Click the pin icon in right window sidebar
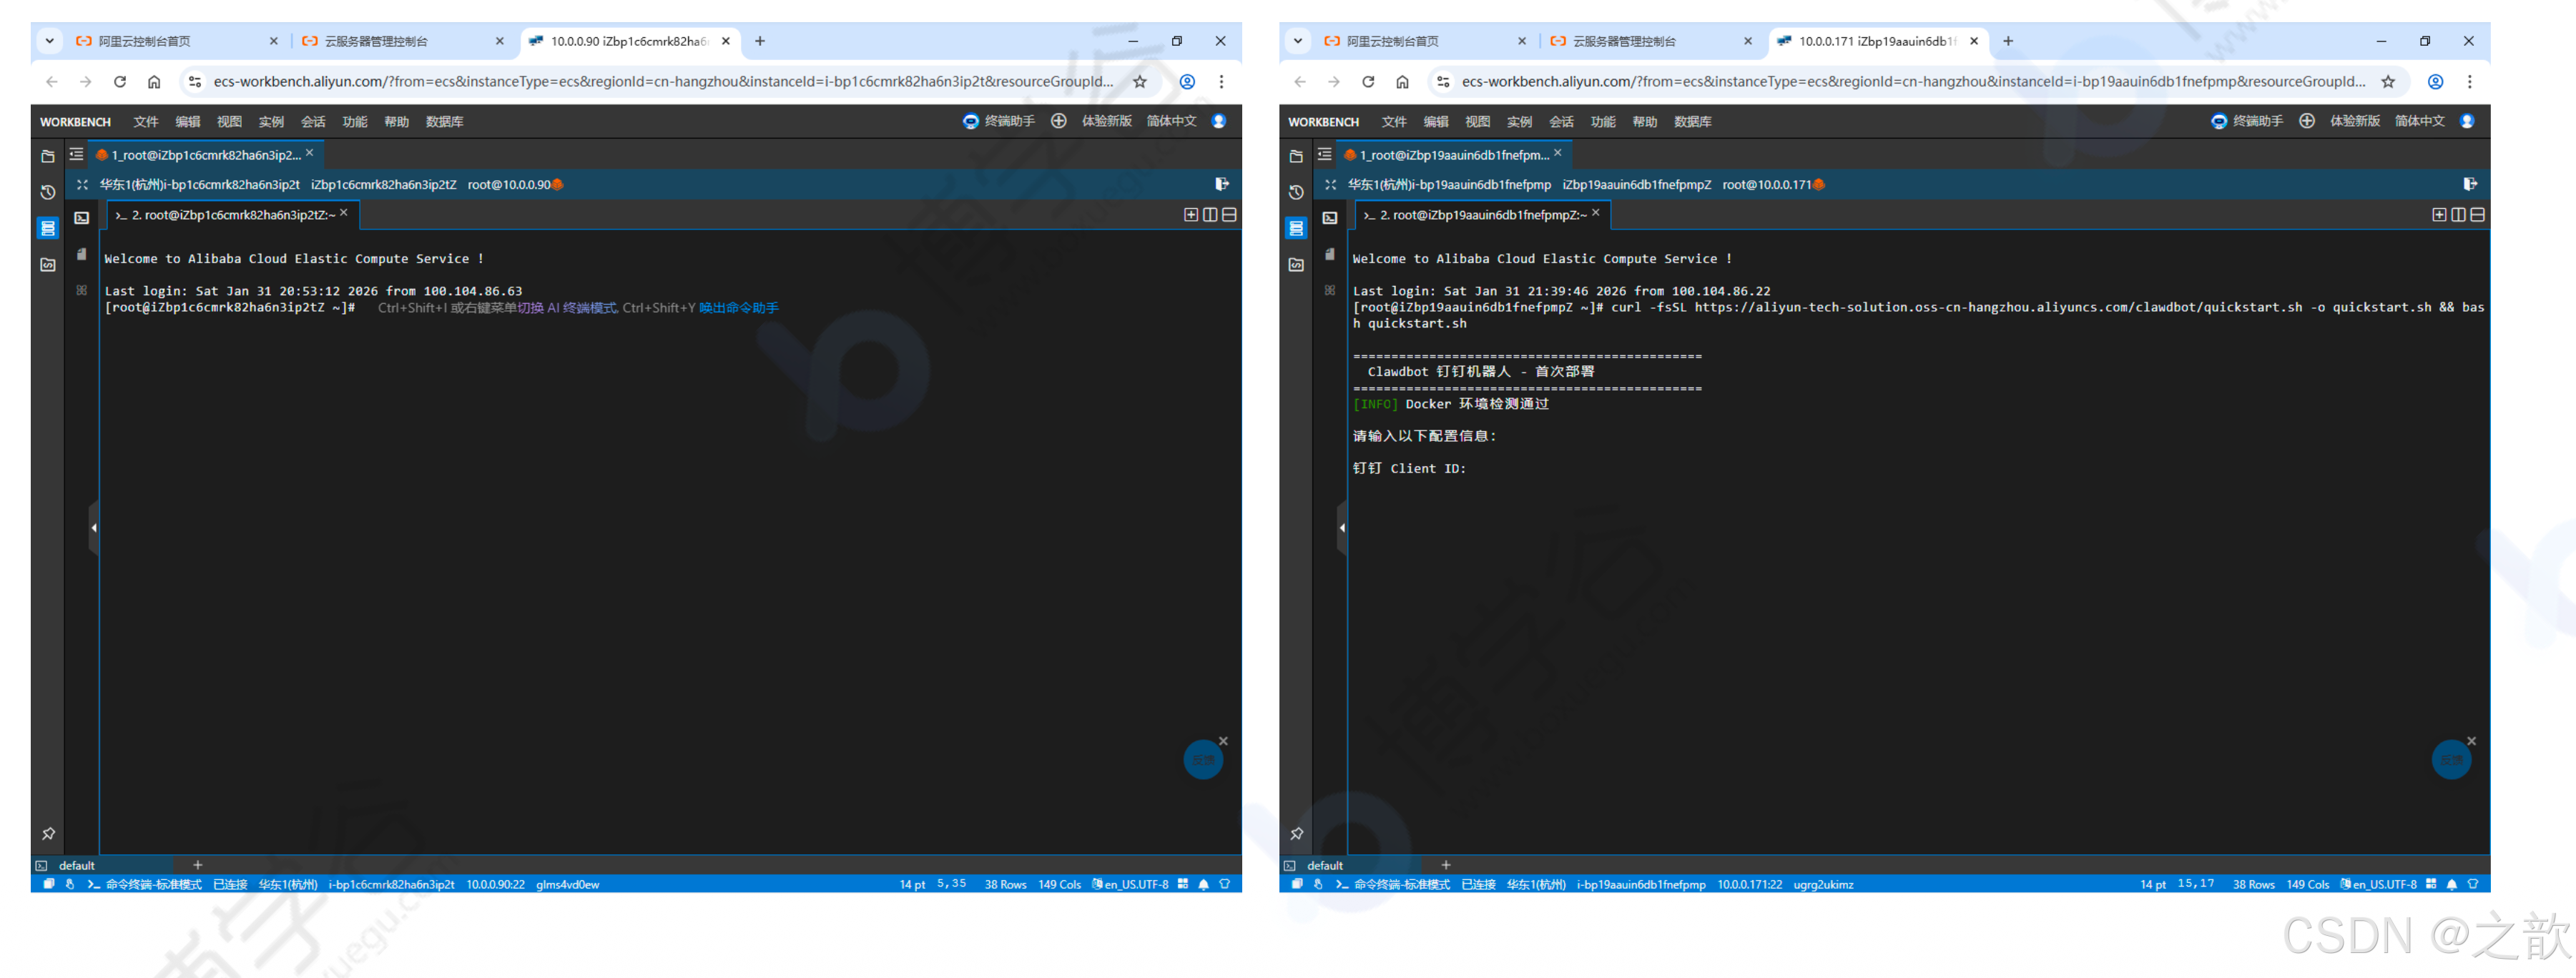The width and height of the screenshot is (2576, 978). 1296,833
